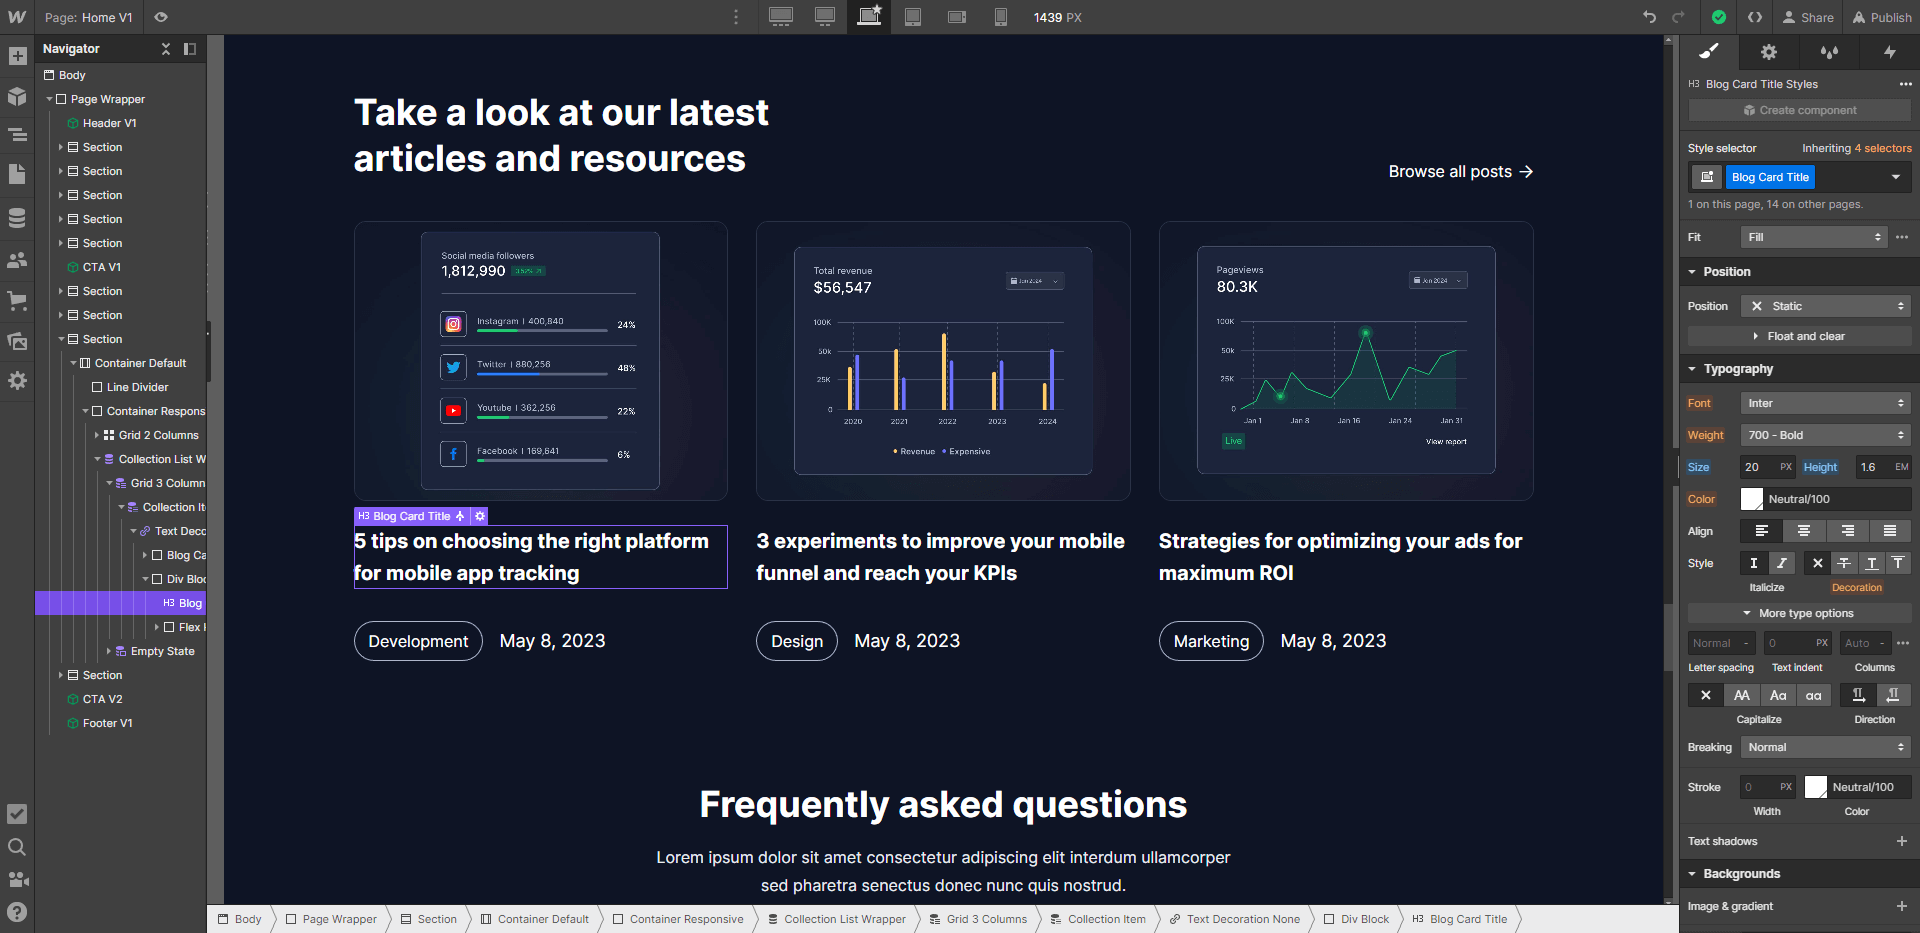Switch to the tablet breakpoint
This screenshot has width=1920, height=933.
[912, 17]
